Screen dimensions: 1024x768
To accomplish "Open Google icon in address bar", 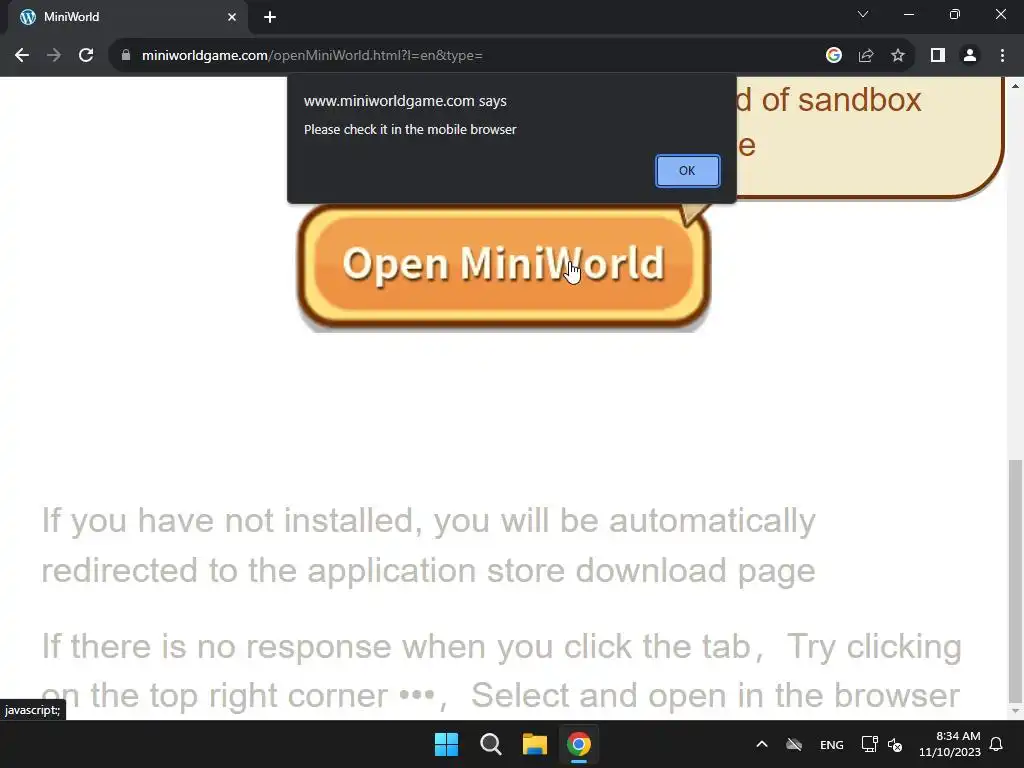I will [x=833, y=56].
